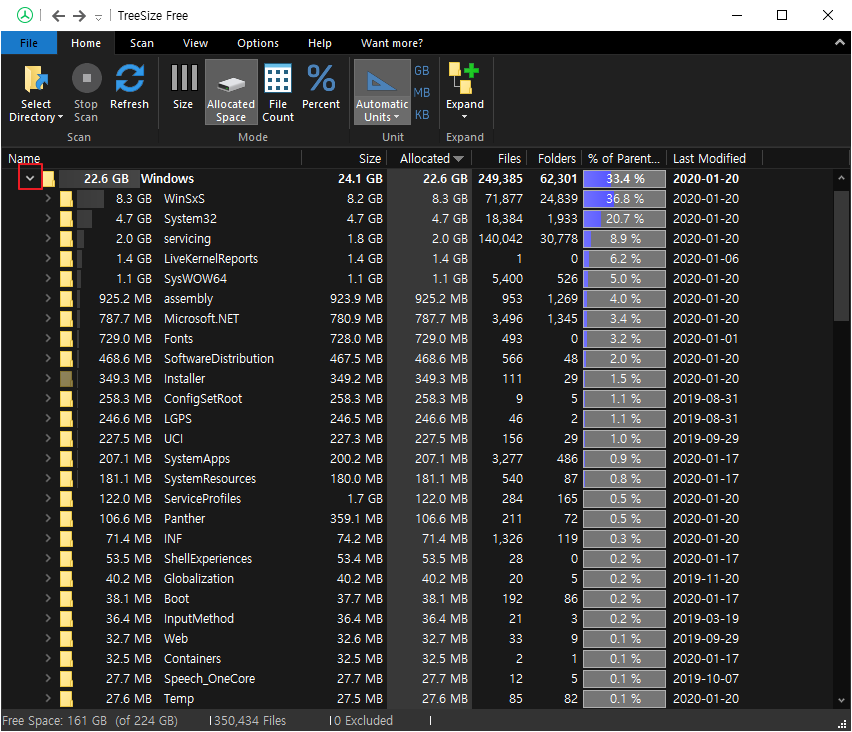Click the Expand icon button
Image resolution: width=852 pixels, height=732 pixels.
pos(463,78)
